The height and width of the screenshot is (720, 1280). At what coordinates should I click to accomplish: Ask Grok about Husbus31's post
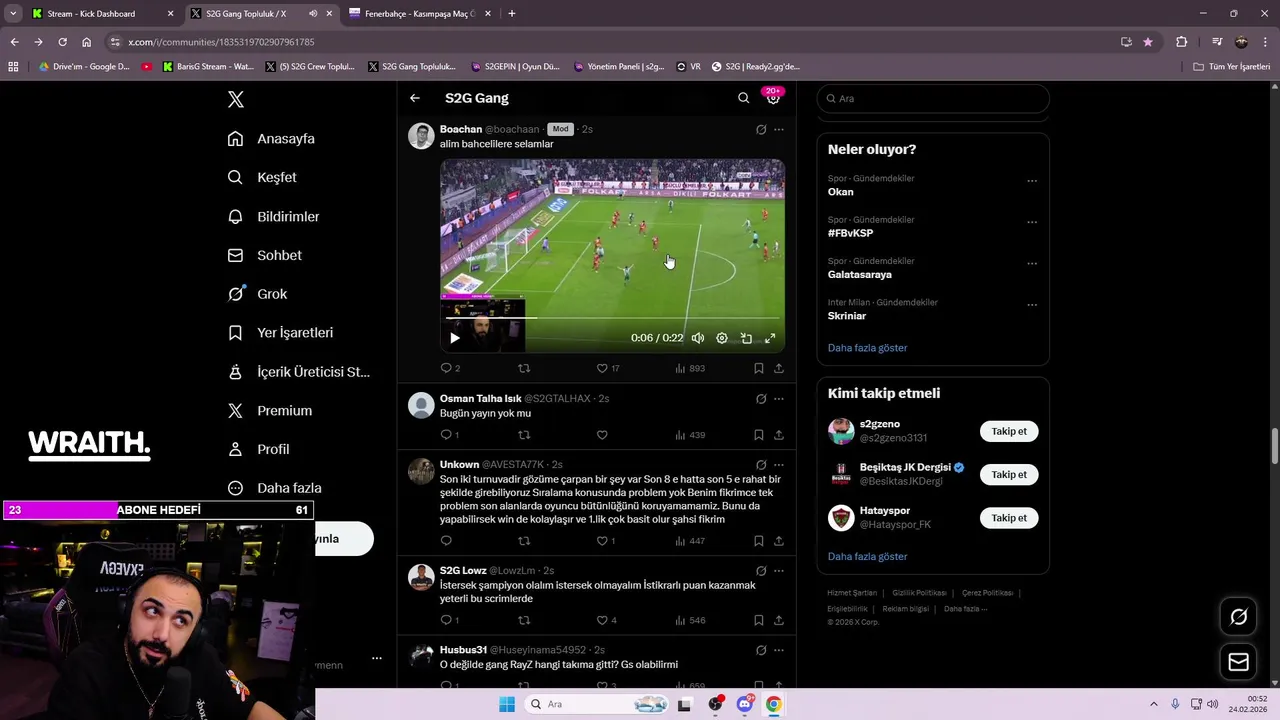coord(761,650)
